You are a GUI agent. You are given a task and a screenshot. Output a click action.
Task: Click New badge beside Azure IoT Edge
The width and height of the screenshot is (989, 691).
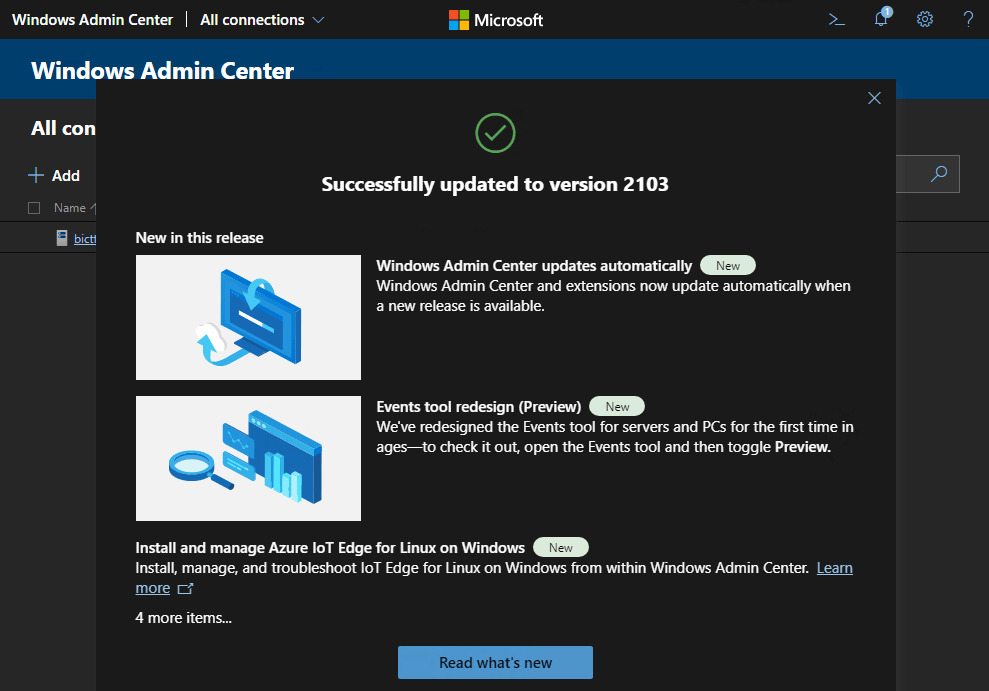coord(561,548)
